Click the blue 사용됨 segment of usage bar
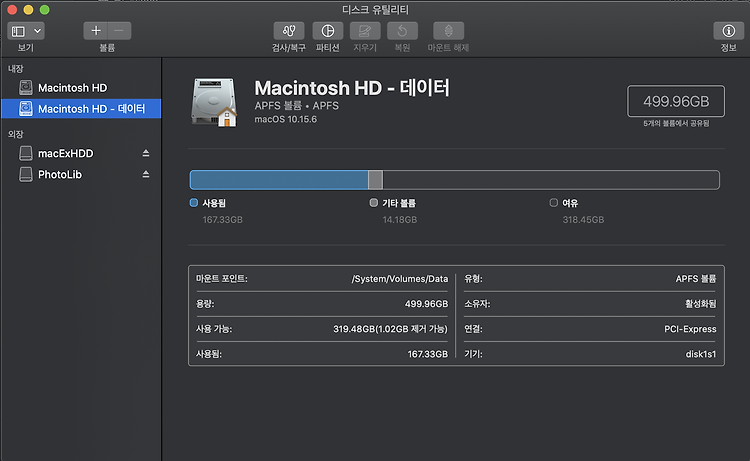The image size is (750, 461). point(279,180)
